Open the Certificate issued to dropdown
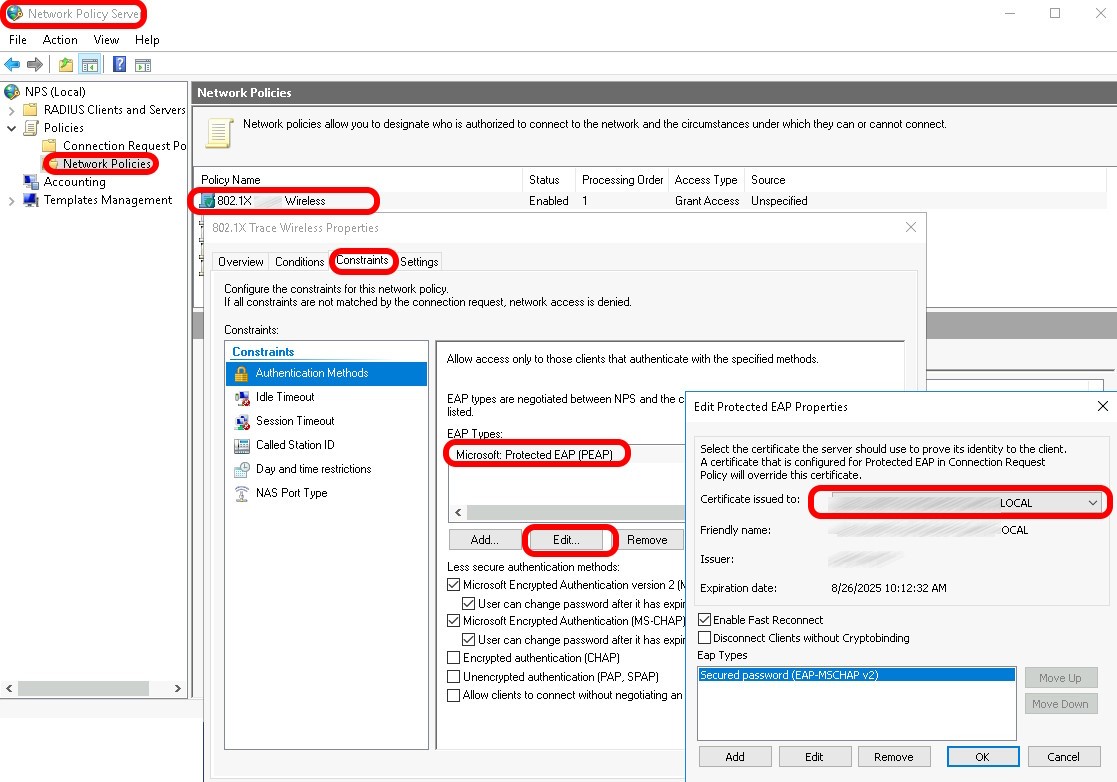1117x782 pixels. point(1092,503)
